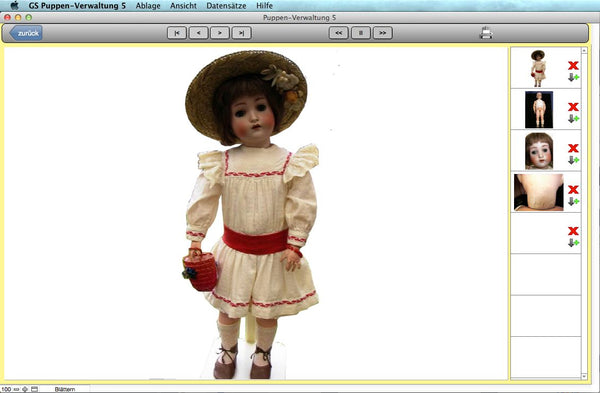Pause the slideshow playback

click(x=361, y=33)
